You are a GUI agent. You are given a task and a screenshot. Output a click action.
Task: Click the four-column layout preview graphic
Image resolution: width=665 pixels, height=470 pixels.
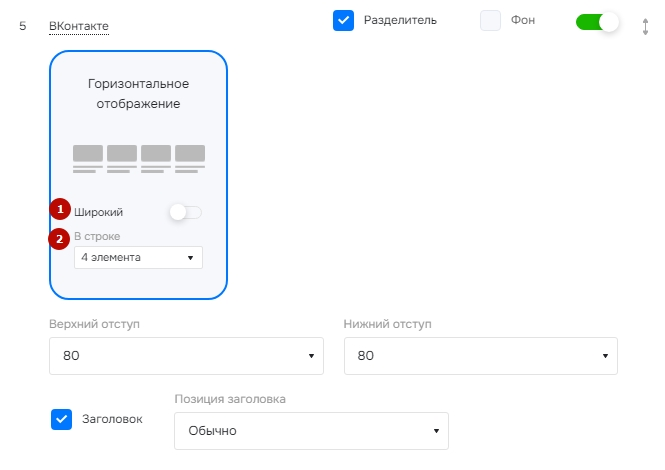tap(139, 159)
